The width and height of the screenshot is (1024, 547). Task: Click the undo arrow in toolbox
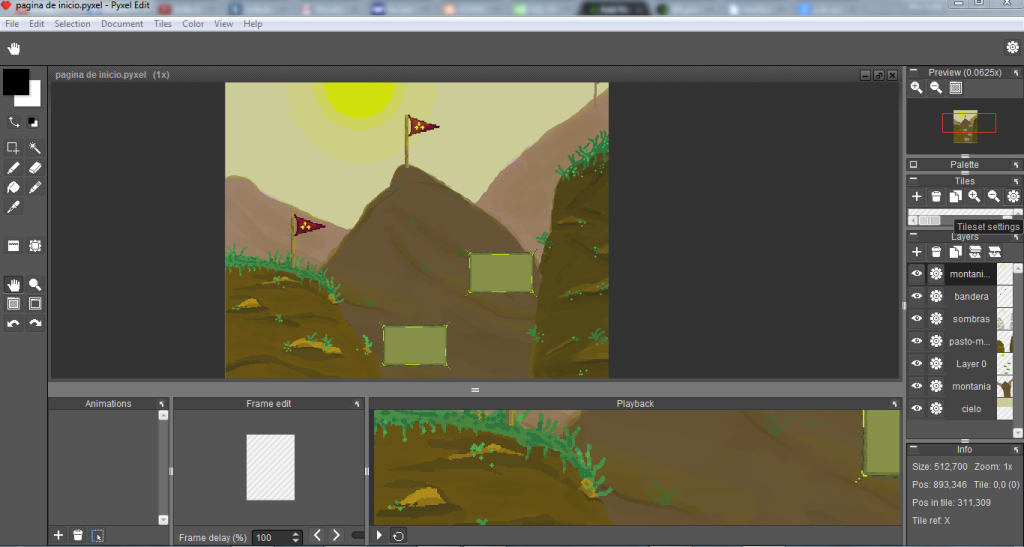point(13,323)
